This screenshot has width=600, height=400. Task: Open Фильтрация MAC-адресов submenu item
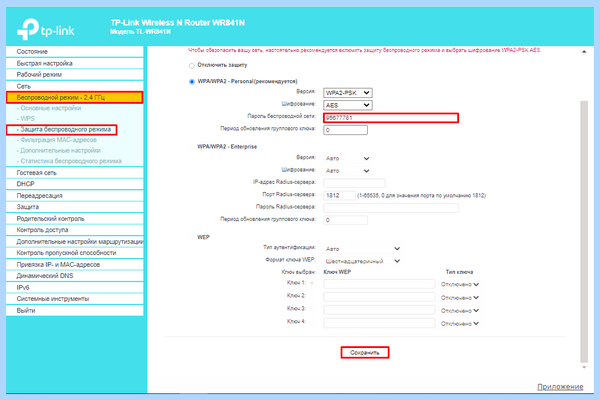coord(57,140)
